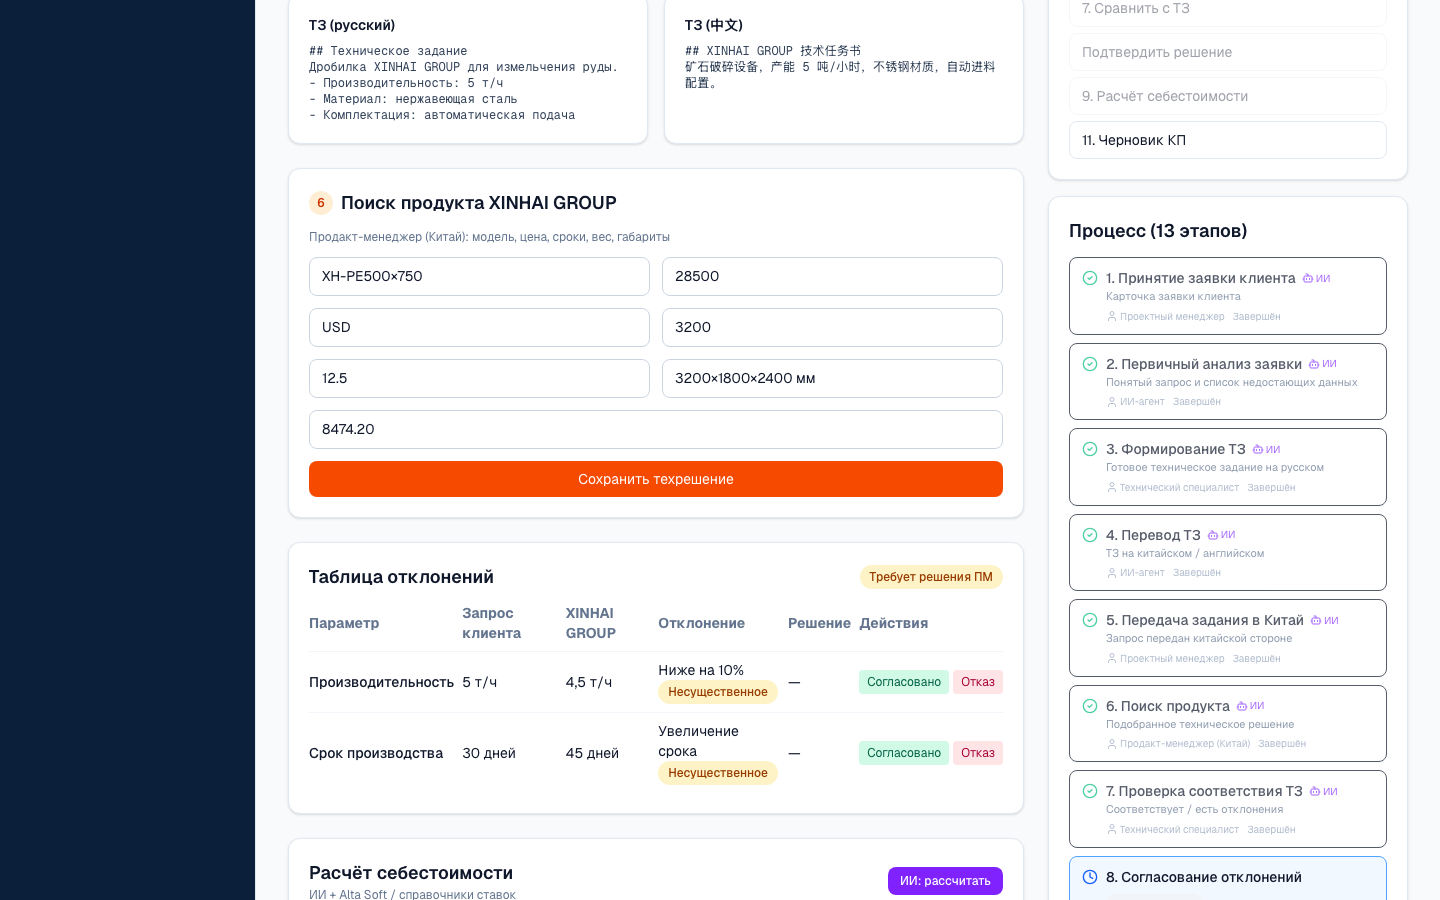Click the field containing 8474.20
Screen dimensions: 1440x900
pyautogui.click(x=656, y=429)
